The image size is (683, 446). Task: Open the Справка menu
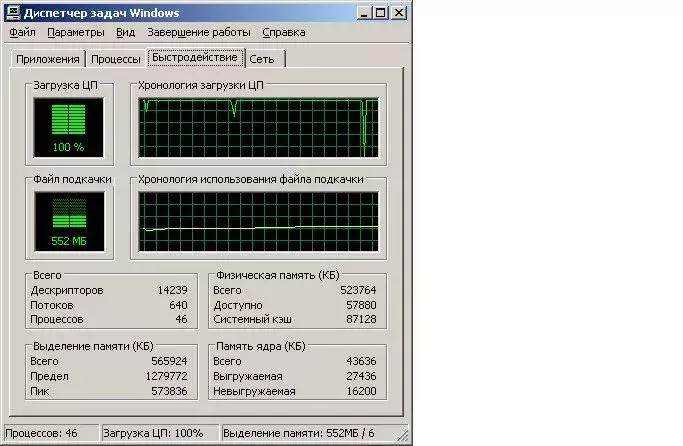(x=284, y=33)
